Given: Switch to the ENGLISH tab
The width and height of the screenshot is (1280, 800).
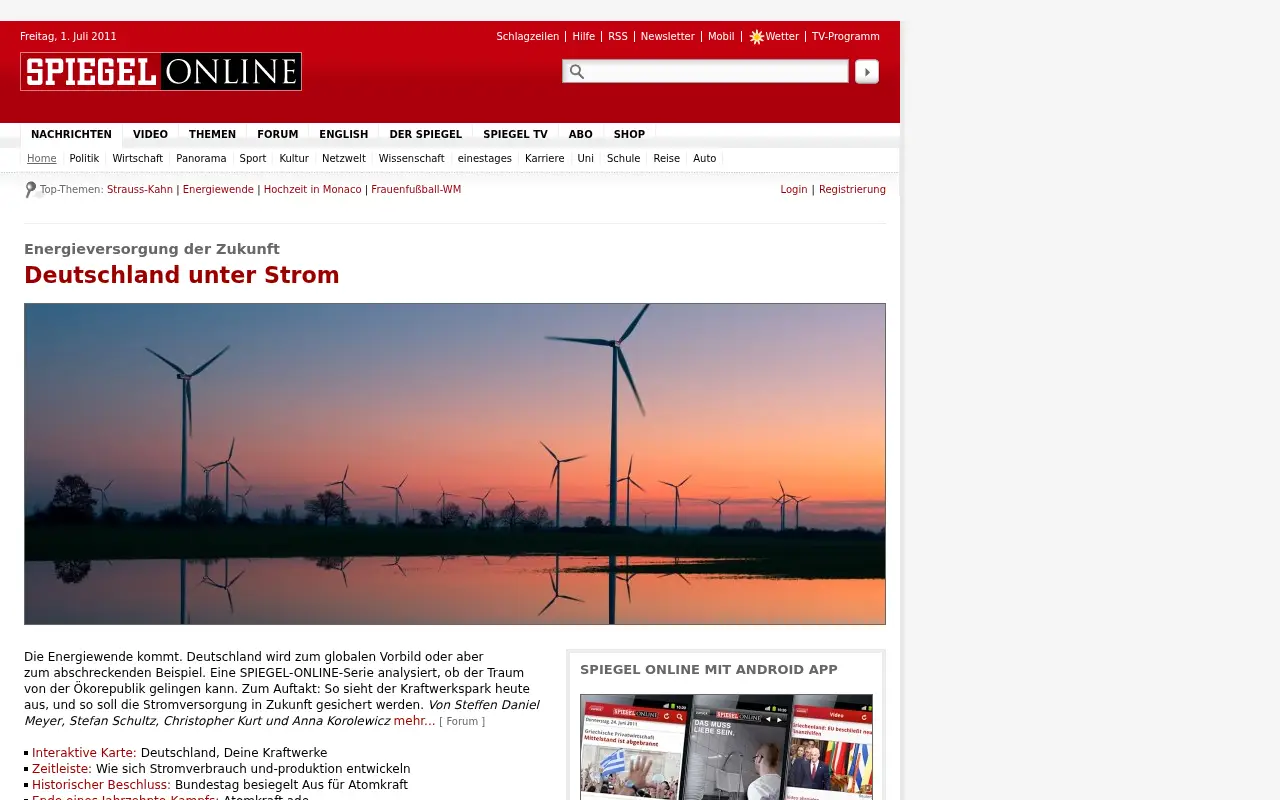Looking at the screenshot, I should (x=343, y=135).
